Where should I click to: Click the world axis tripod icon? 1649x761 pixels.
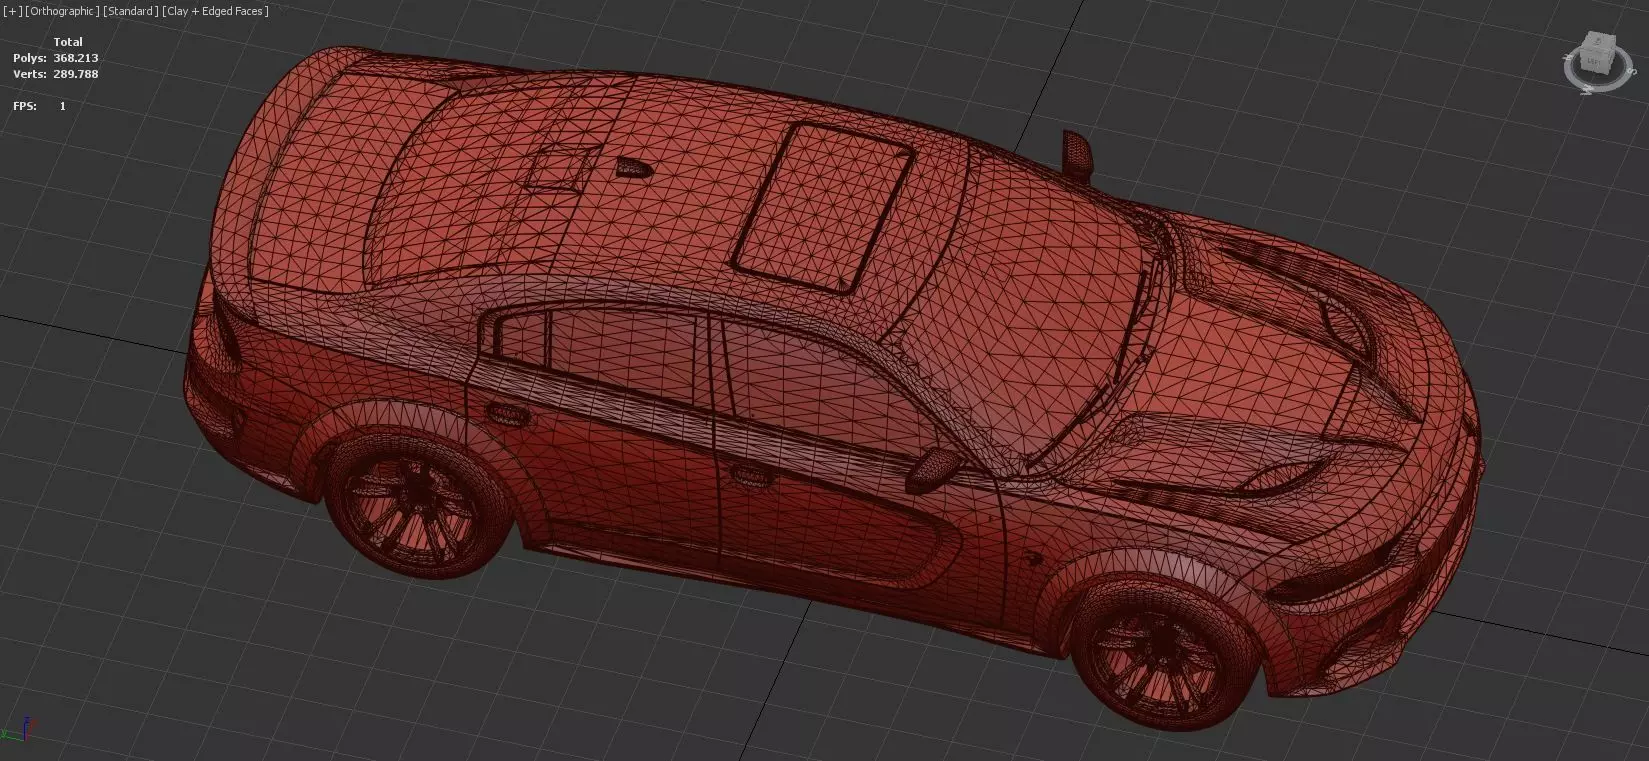pos(18,729)
